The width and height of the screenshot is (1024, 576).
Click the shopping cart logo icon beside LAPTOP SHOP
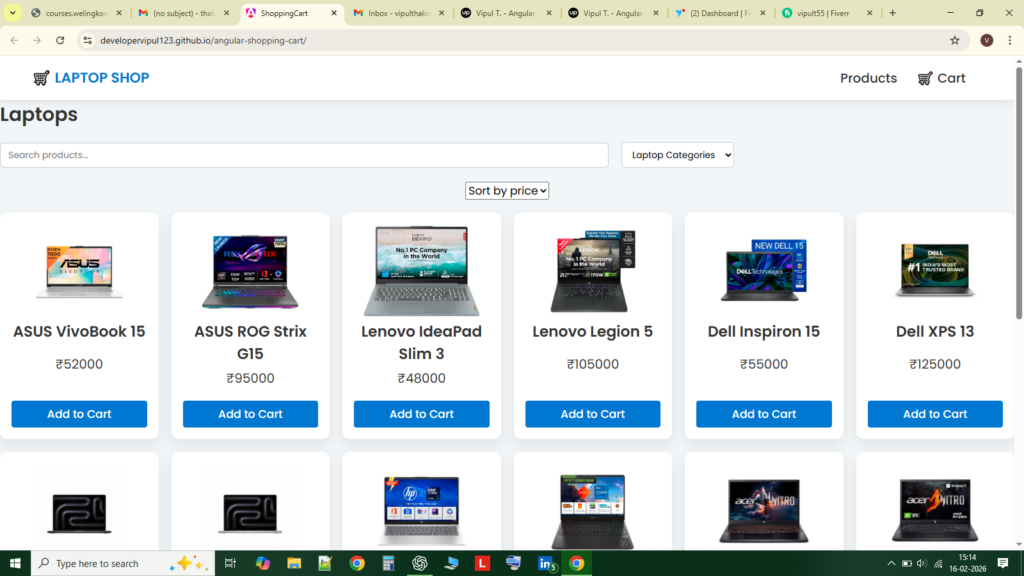pyautogui.click(x=41, y=78)
